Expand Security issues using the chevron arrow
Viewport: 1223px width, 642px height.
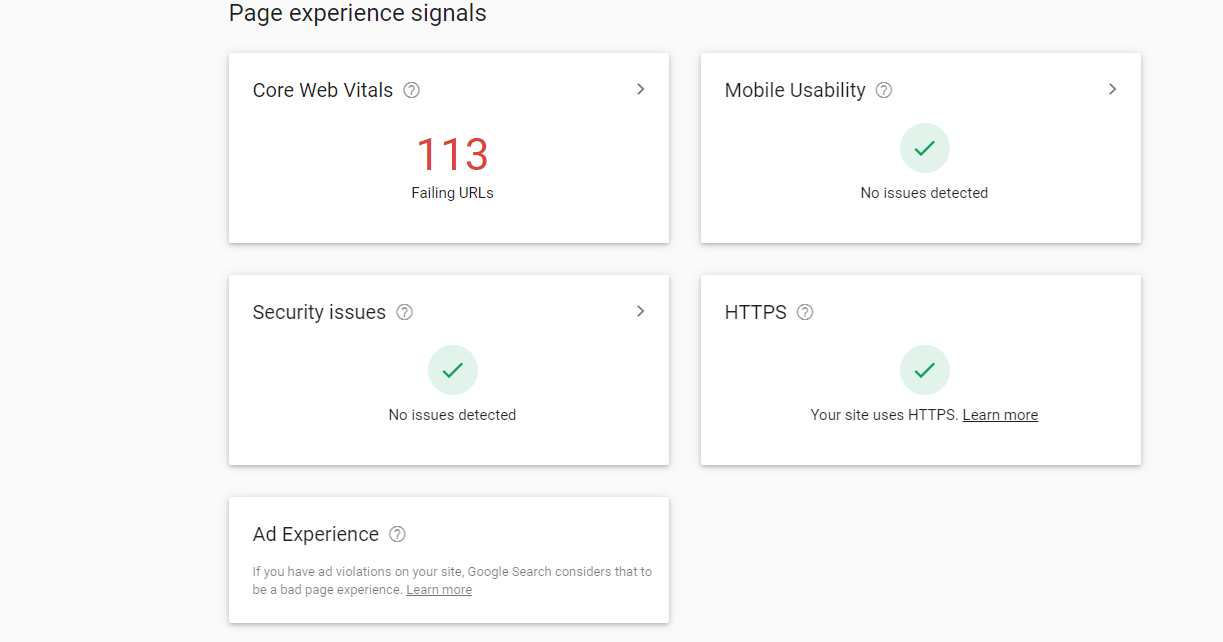[x=641, y=311]
